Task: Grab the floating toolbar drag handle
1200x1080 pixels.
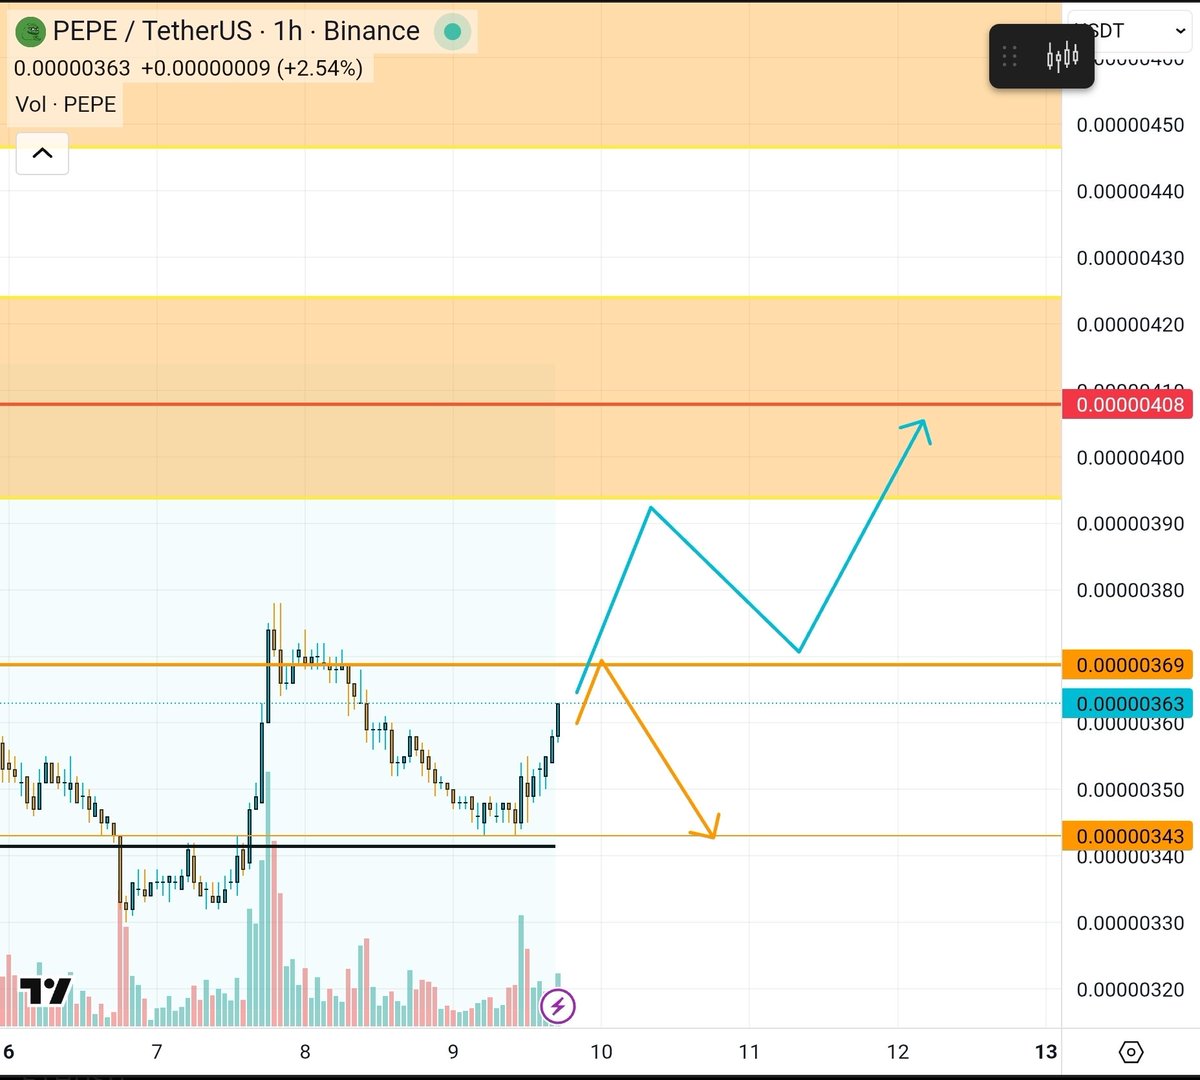Action: 1010,56
